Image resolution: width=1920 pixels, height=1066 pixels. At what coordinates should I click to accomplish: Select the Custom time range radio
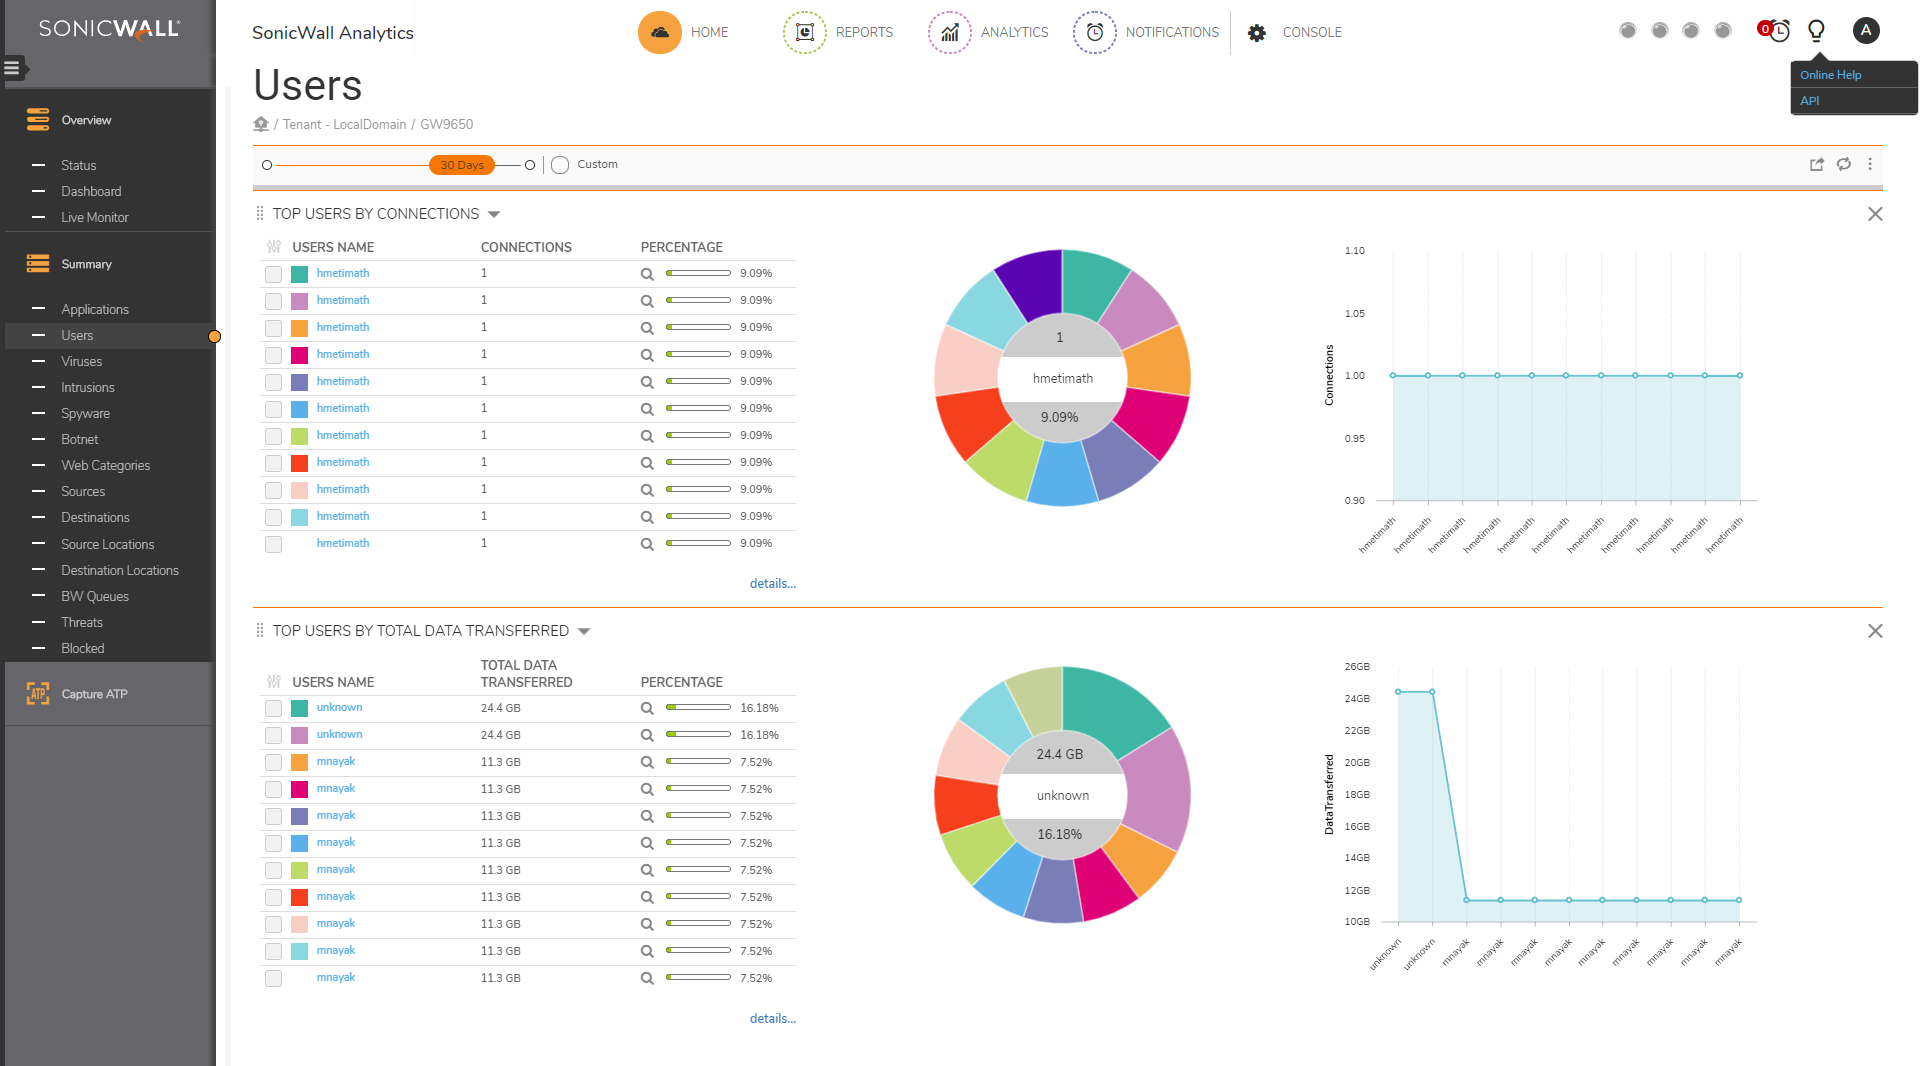[x=560, y=165]
